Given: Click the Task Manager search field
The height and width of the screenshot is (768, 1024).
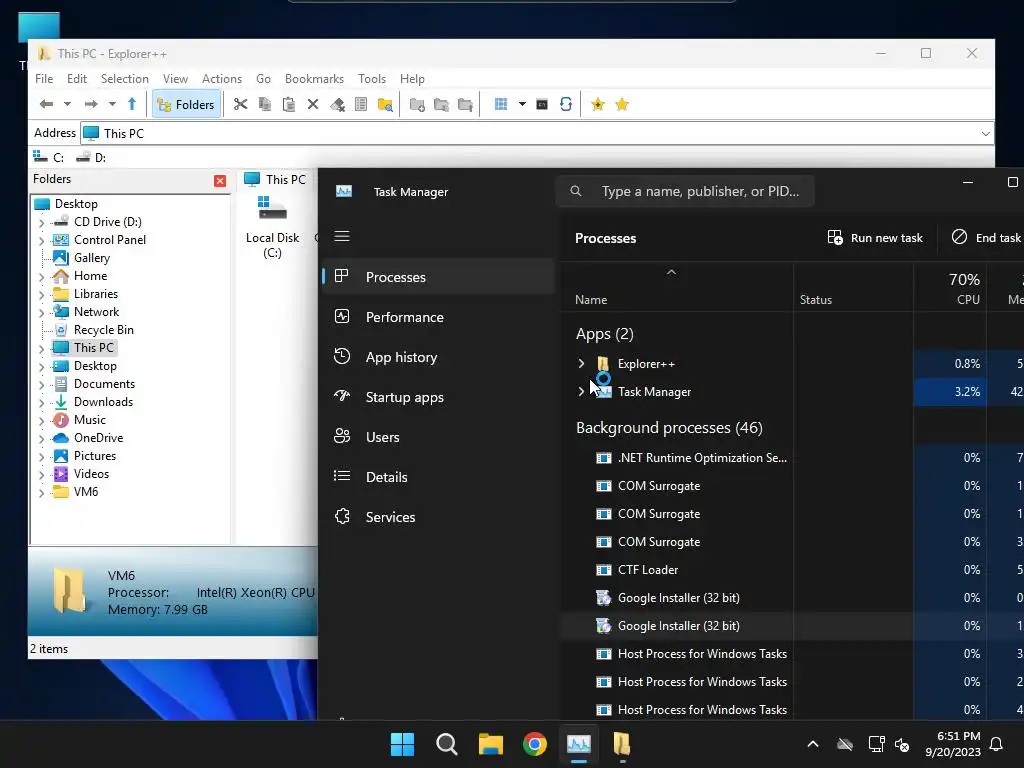Looking at the screenshot, I should 684,191.
